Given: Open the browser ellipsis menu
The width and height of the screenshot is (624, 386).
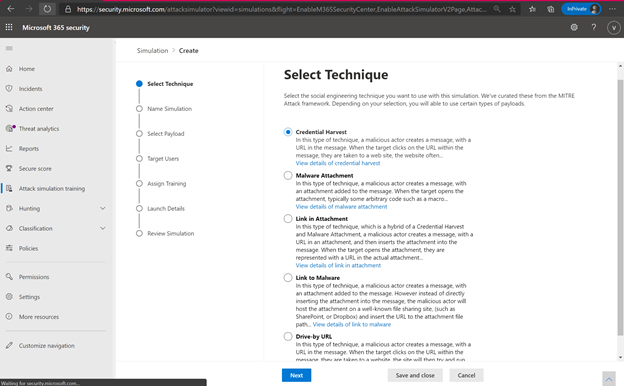Looking at the screenshot, I should click(612, 9).
